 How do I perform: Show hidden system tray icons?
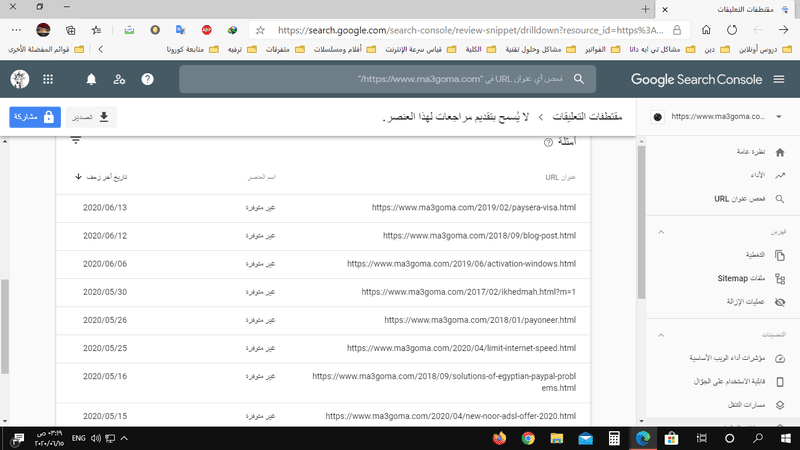[x=124, y=438]
